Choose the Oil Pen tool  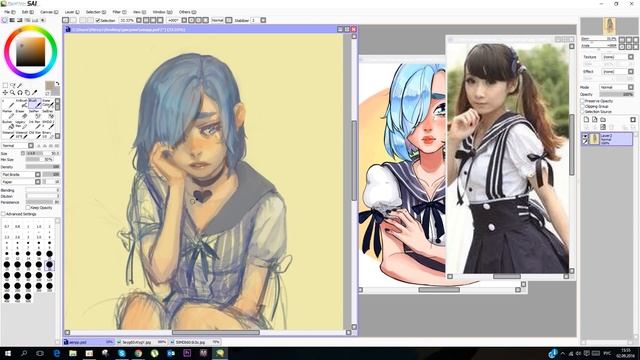click(x=35, y=135)
